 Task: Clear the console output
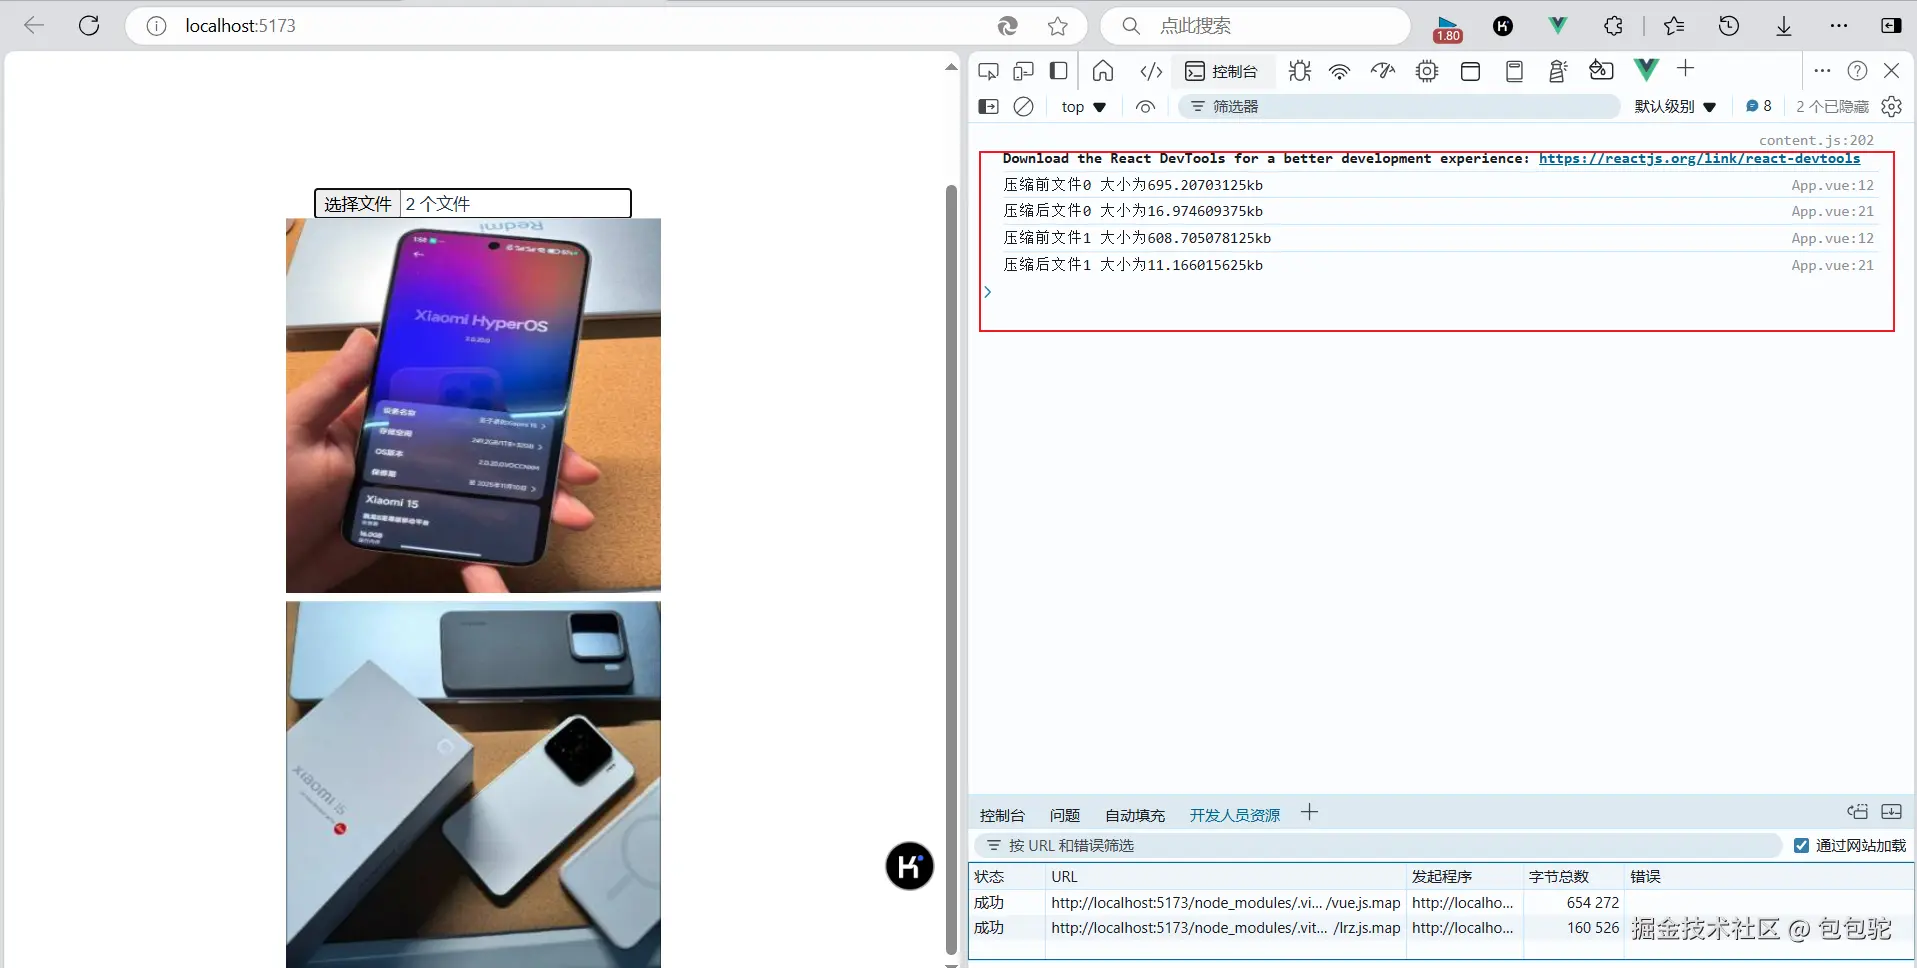click(x=1023, y=106)
